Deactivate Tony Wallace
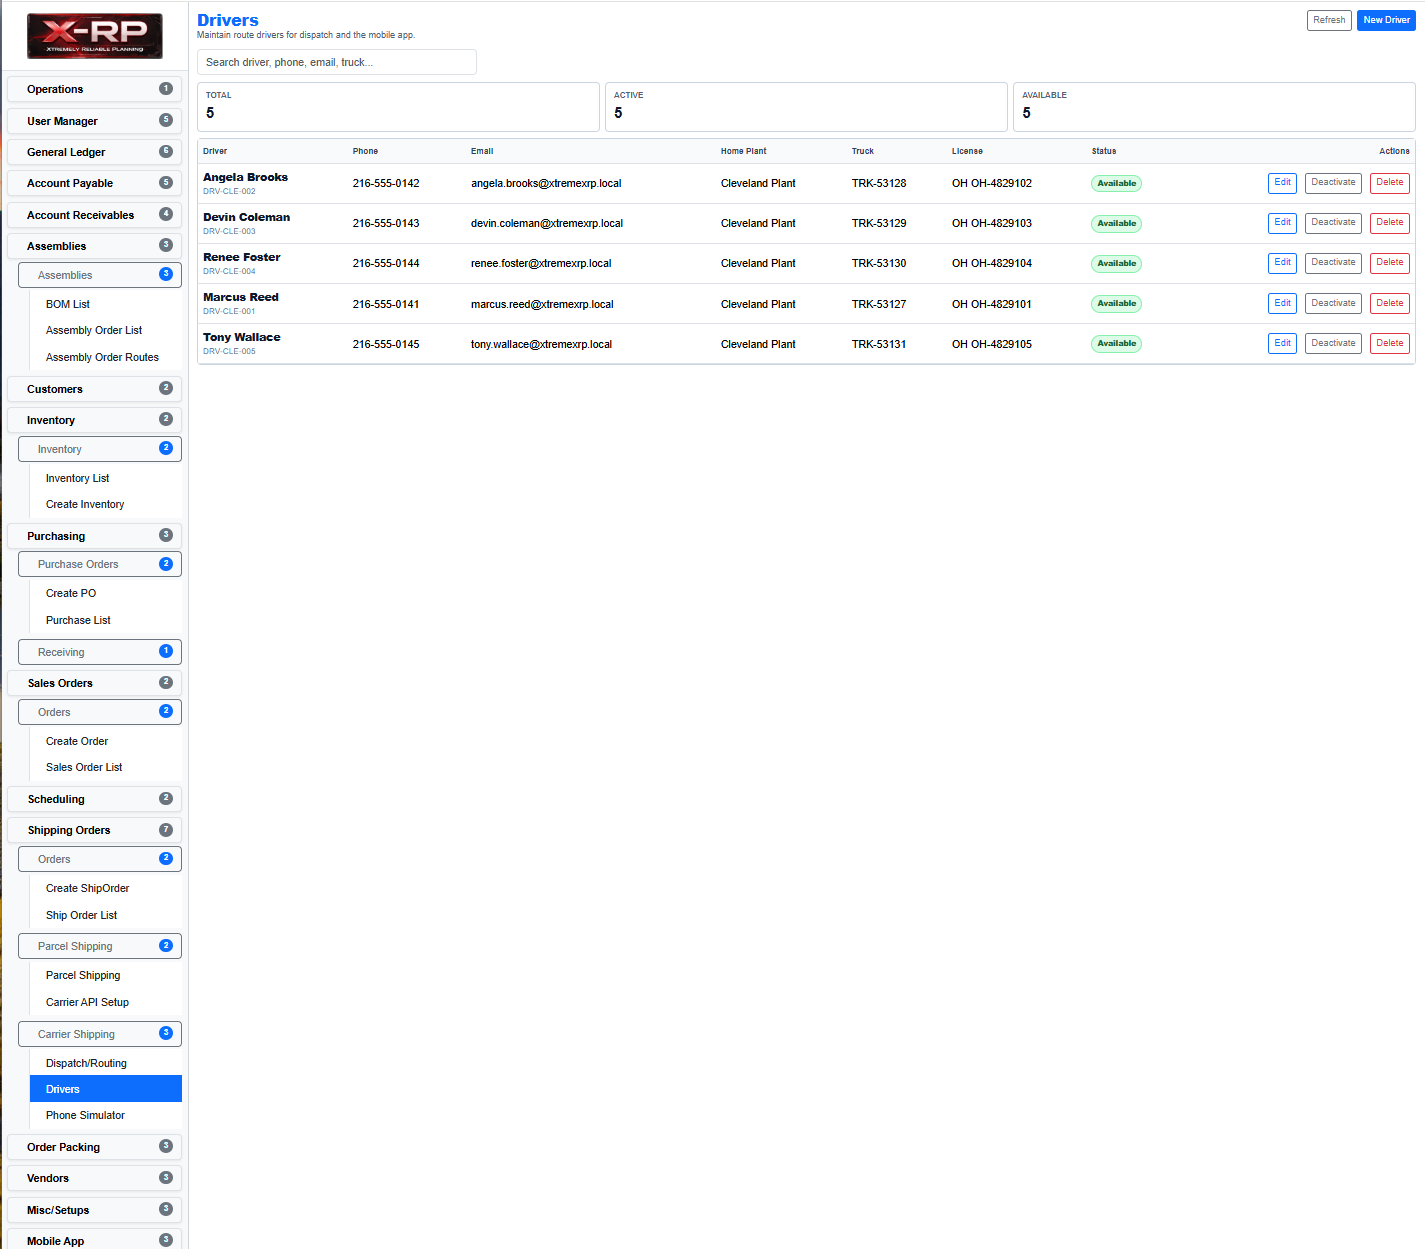The width and height of the screenshot is (1425, 1249). coord(1333,343)
